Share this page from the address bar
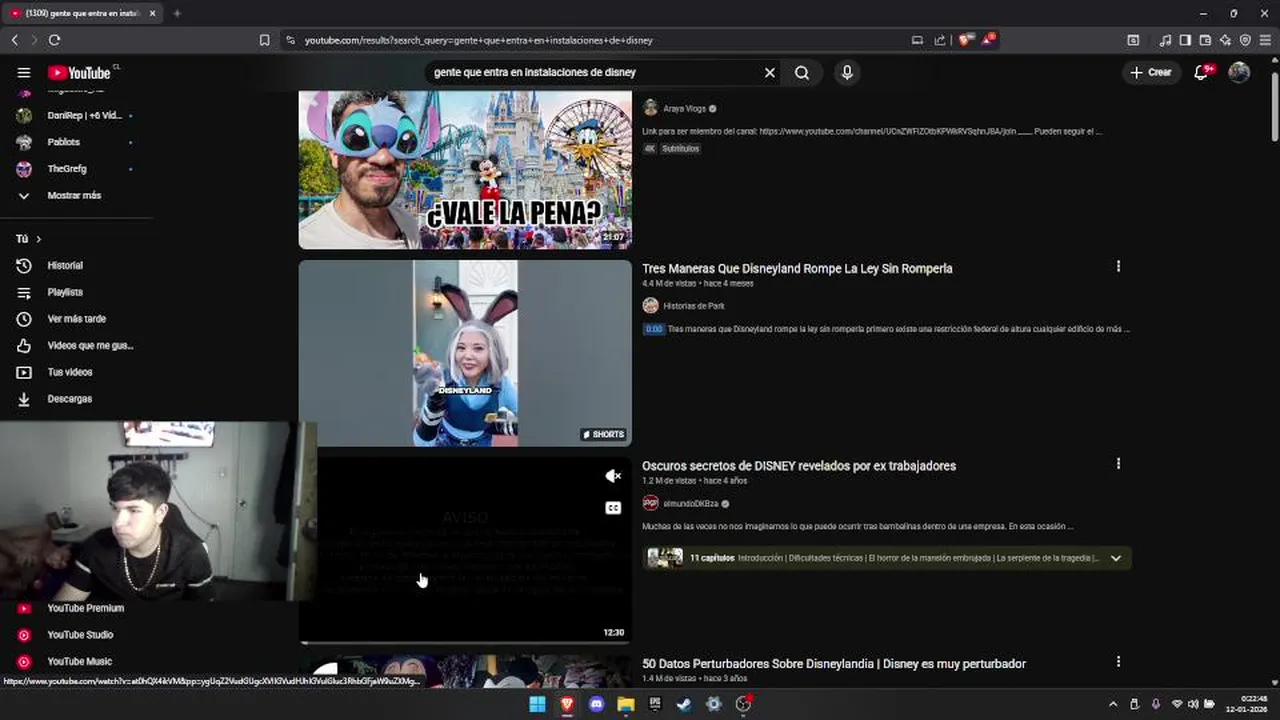Image resolution: width=1280 pixels, height=720 pixels. click(x=940, y=40)
